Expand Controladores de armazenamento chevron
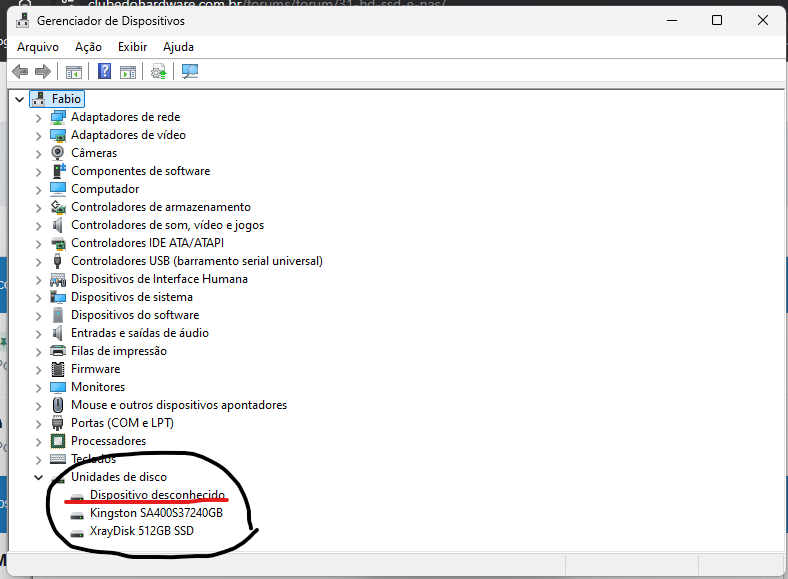The image size is (788, 579). click(x=39, y=208)
